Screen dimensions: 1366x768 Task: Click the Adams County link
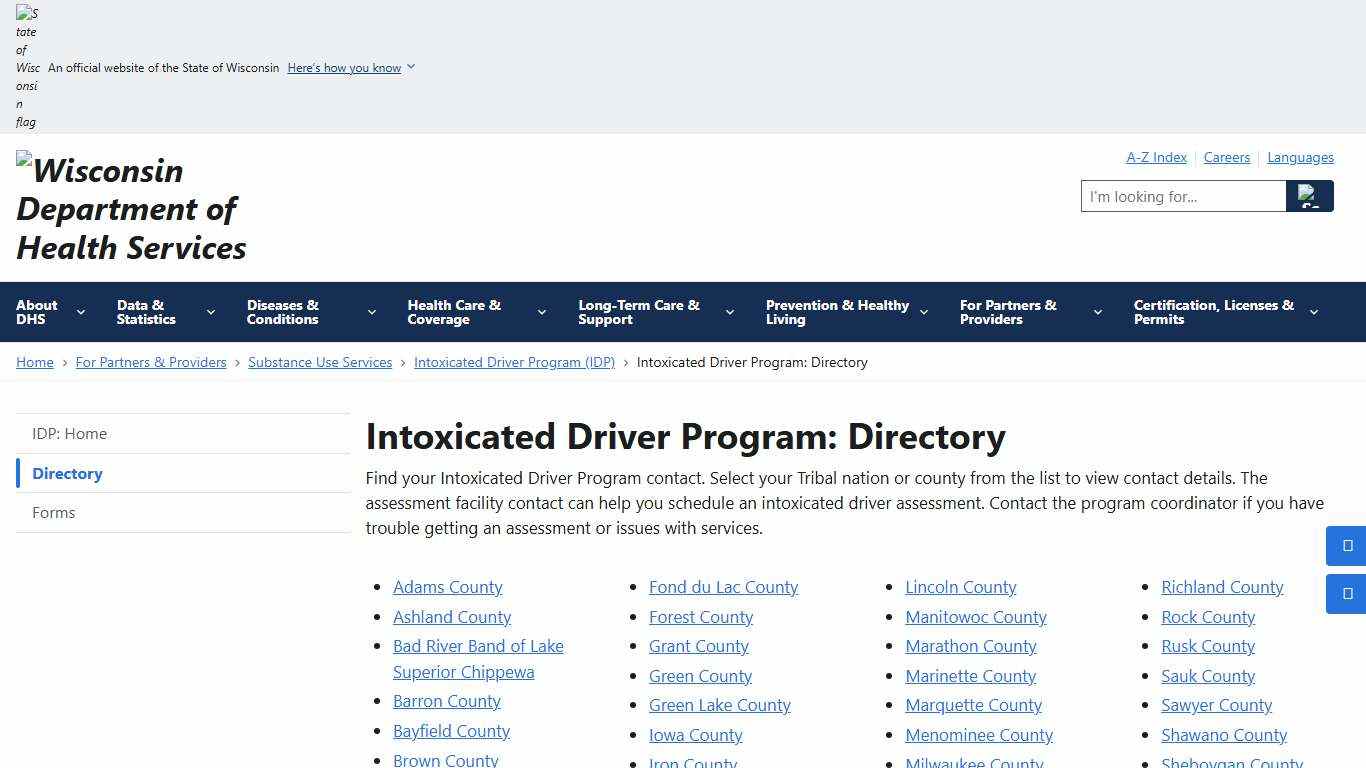click(x=447, y=587)
